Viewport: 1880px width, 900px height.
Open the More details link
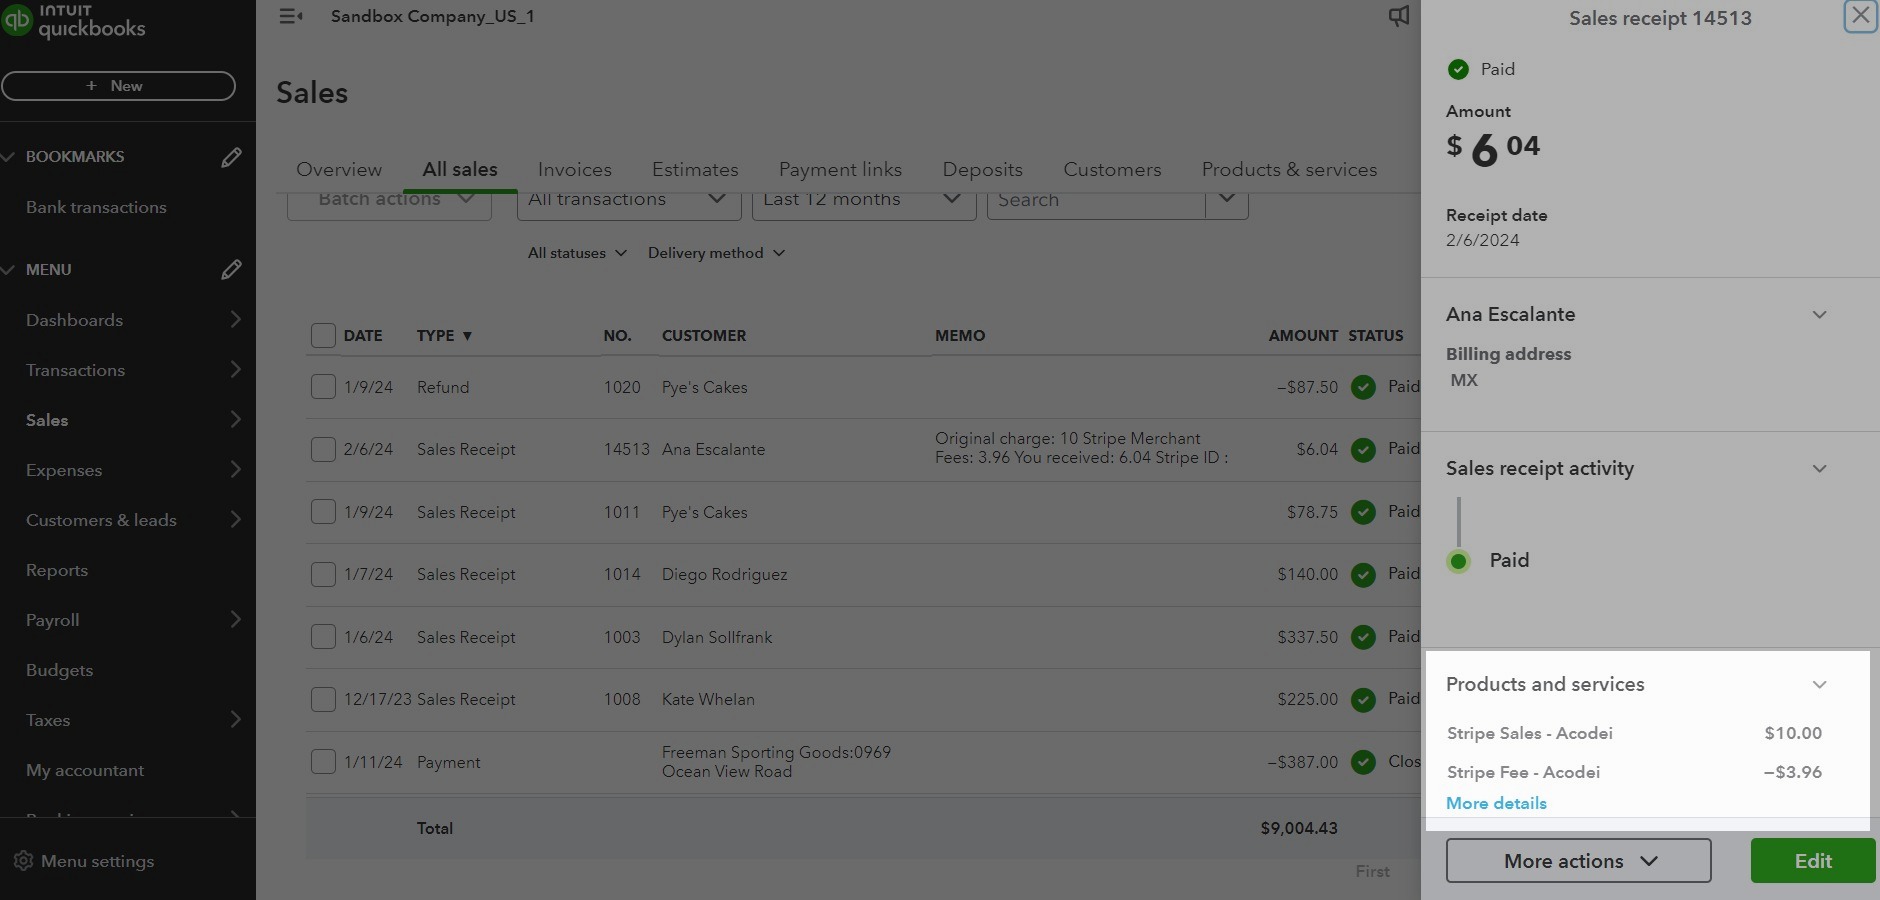[1496, 804]
